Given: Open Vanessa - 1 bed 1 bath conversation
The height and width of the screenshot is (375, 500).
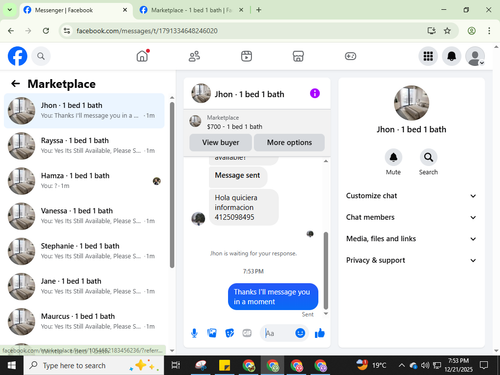Looking at the screenshot, I should pyautogui.click(x=84, y=216).
